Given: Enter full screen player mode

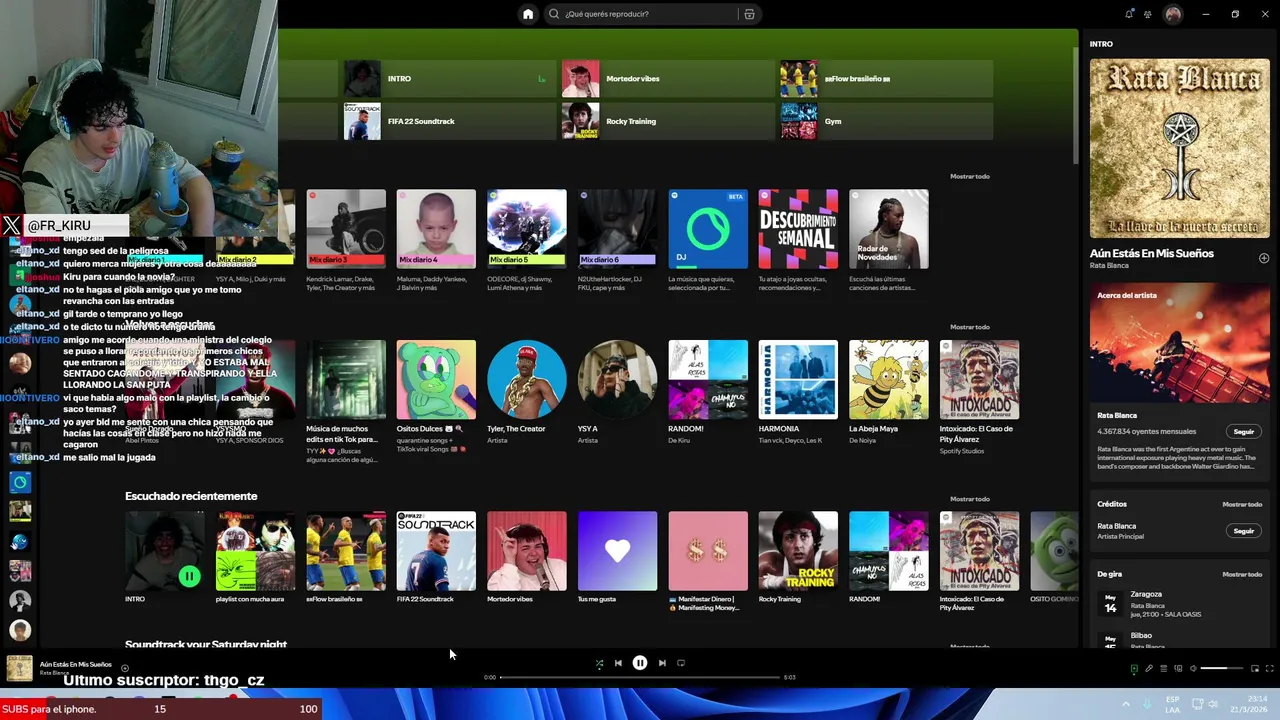Looking at the screenshot, I should click(x=1270, y=668).
